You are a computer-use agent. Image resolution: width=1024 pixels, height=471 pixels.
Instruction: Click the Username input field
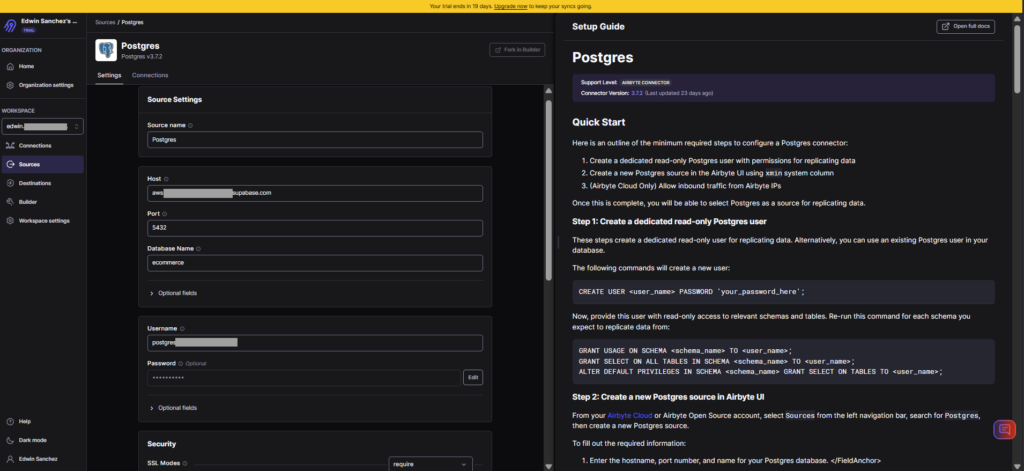(x=315, y=343)
